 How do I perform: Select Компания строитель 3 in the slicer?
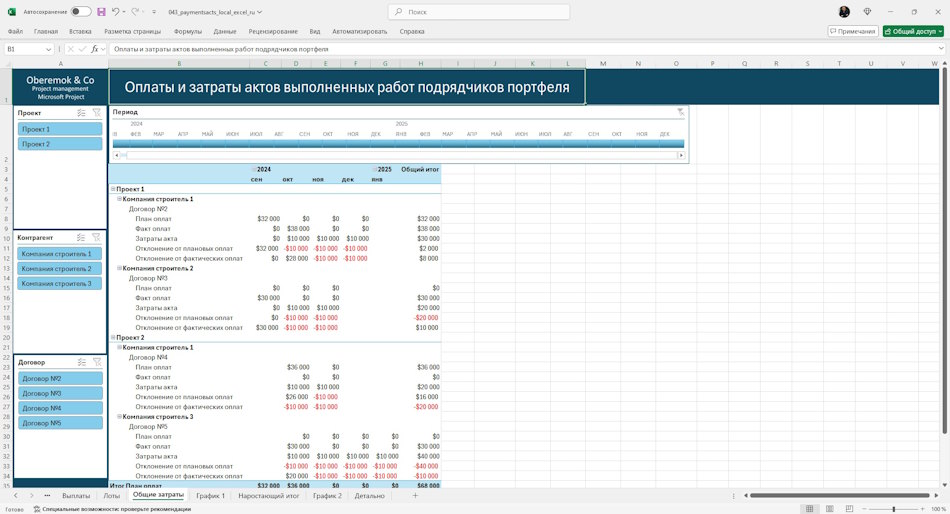tap(59, 284)
